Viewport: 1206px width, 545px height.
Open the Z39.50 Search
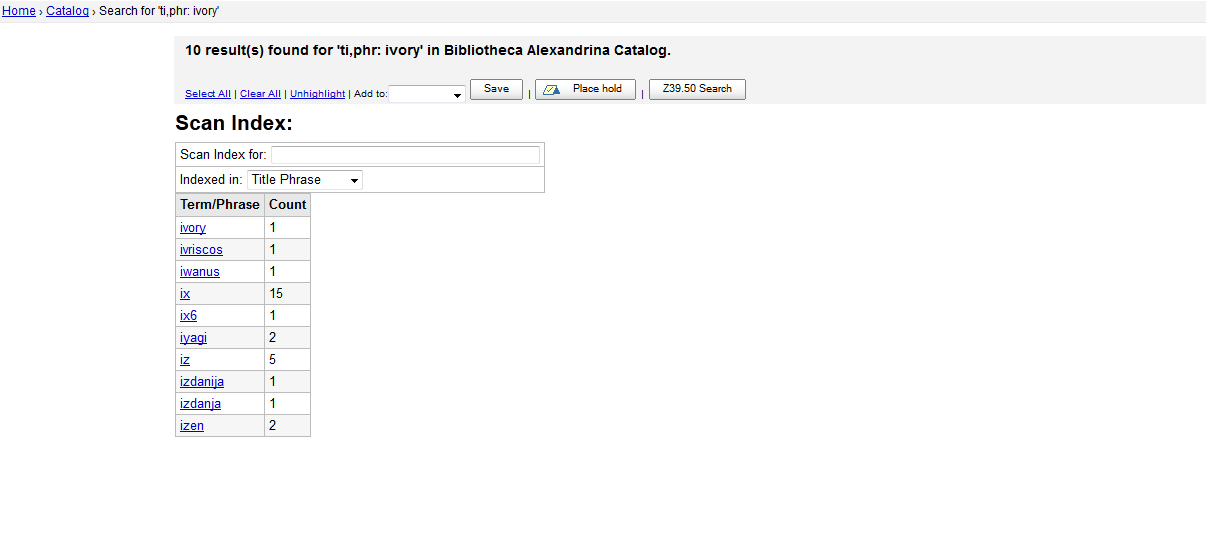697,89
